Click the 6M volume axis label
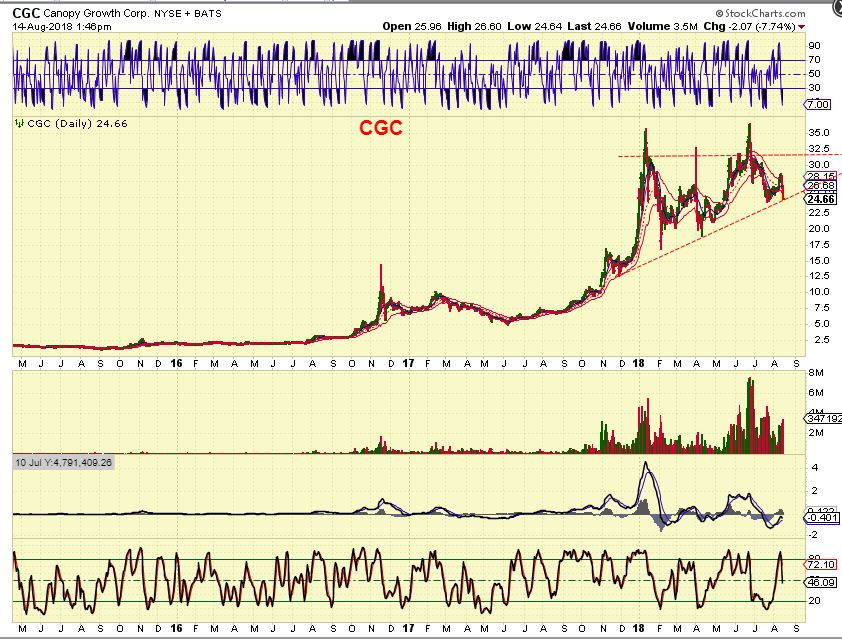The height and width of the screenshot is (639, 842). [x=816, y=393]
